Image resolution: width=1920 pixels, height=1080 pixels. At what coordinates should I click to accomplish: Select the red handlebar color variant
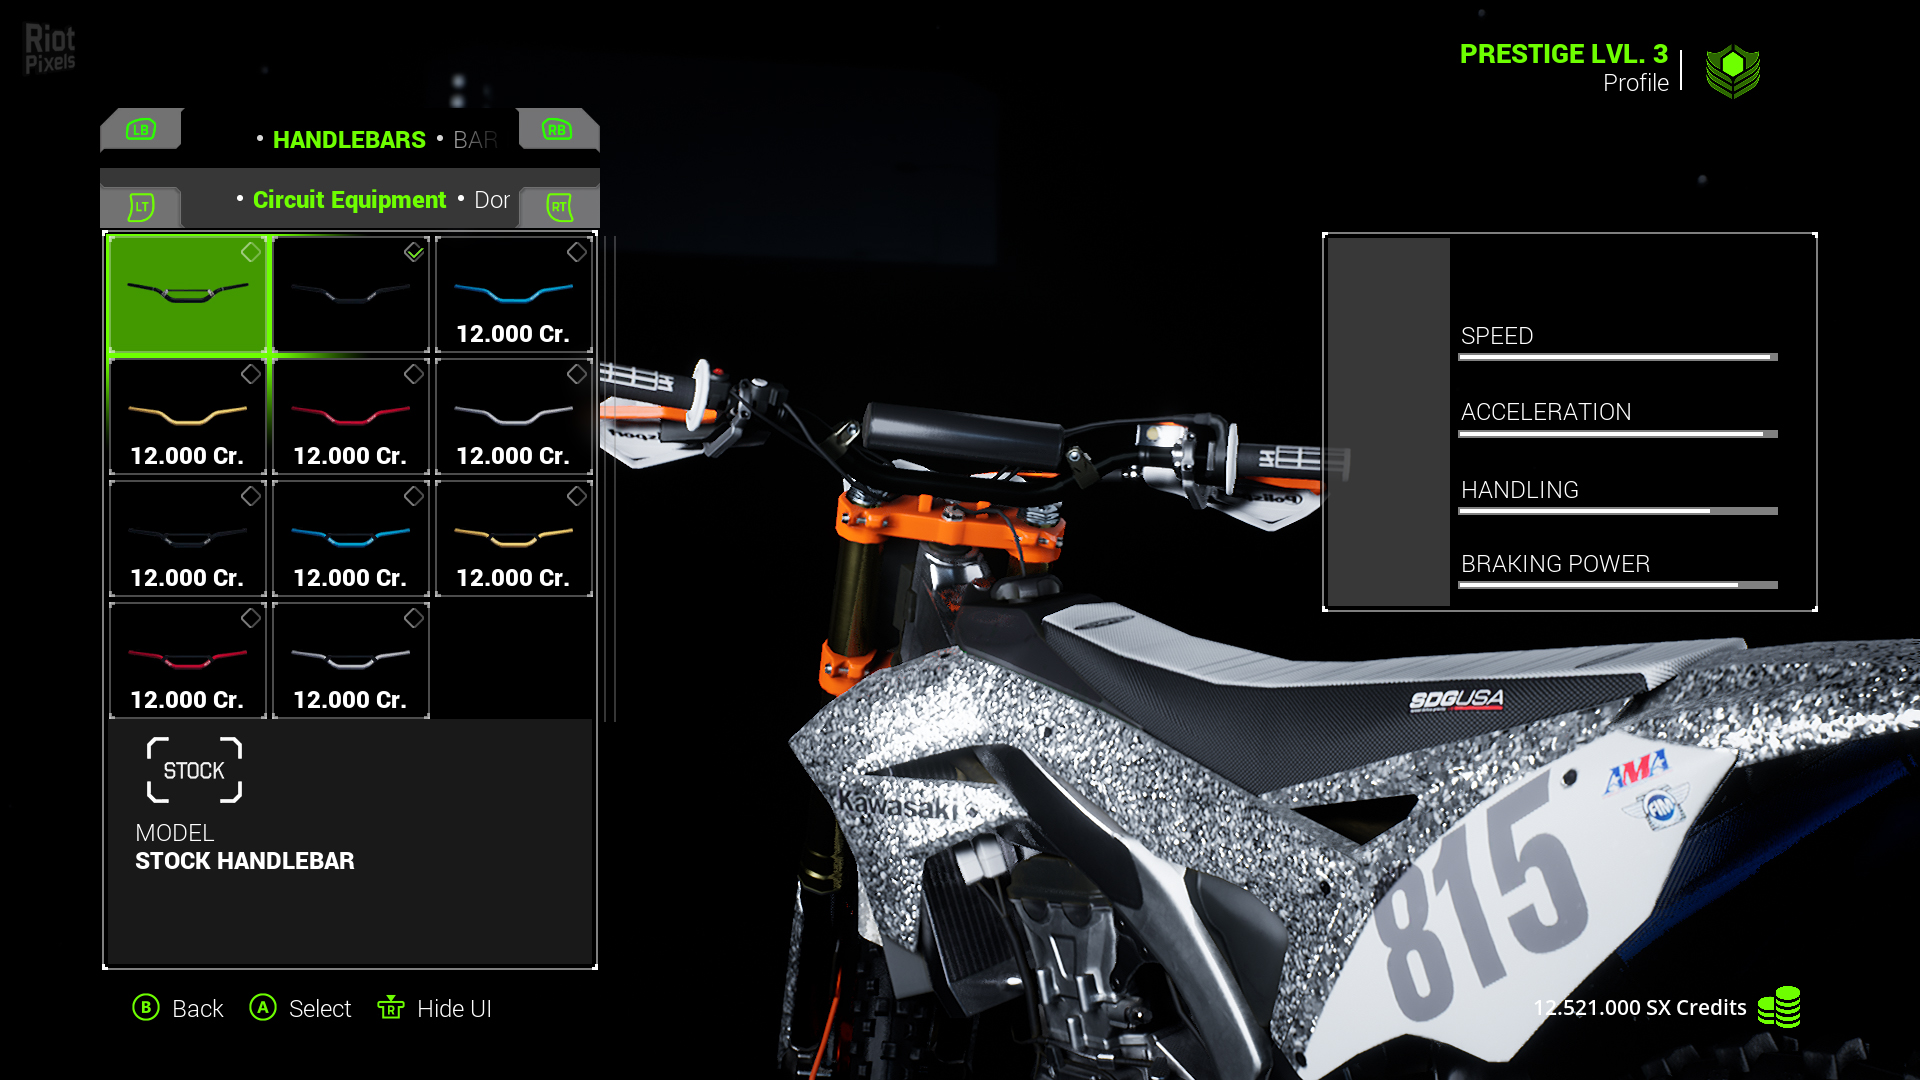(349, 414)
